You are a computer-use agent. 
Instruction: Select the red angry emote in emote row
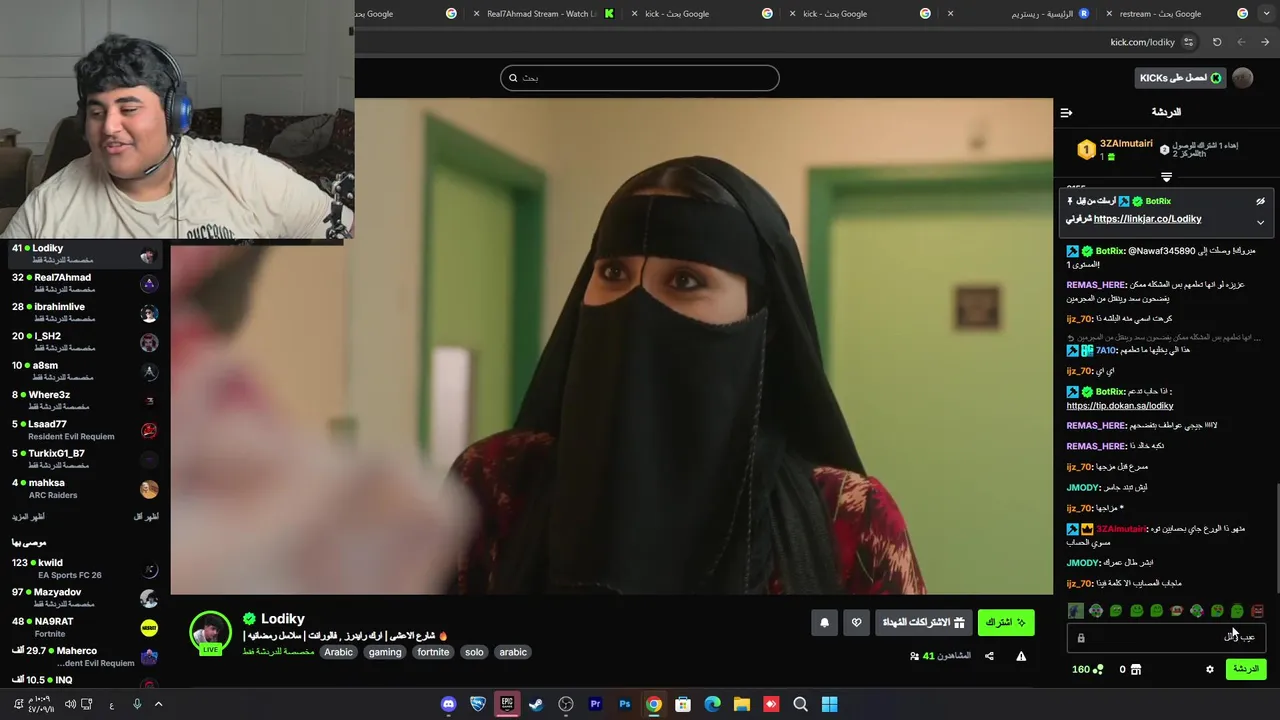1257,611
